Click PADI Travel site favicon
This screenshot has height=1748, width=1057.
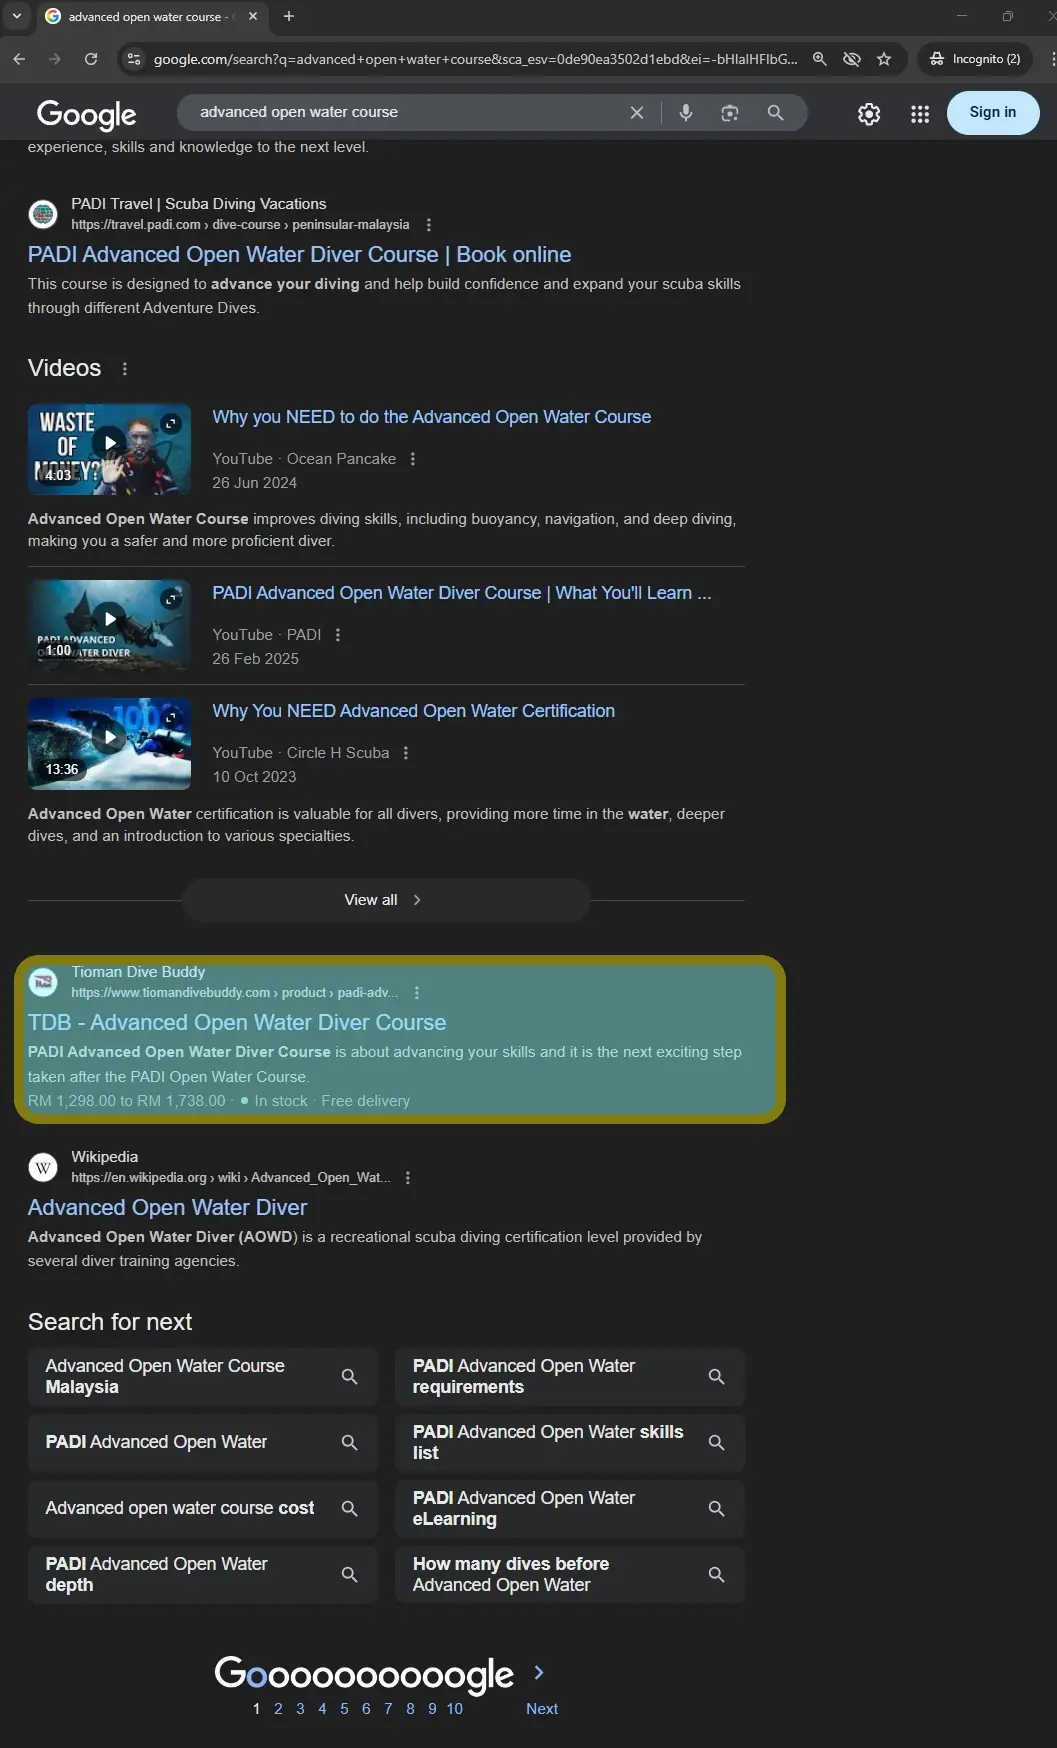point(43,214)
